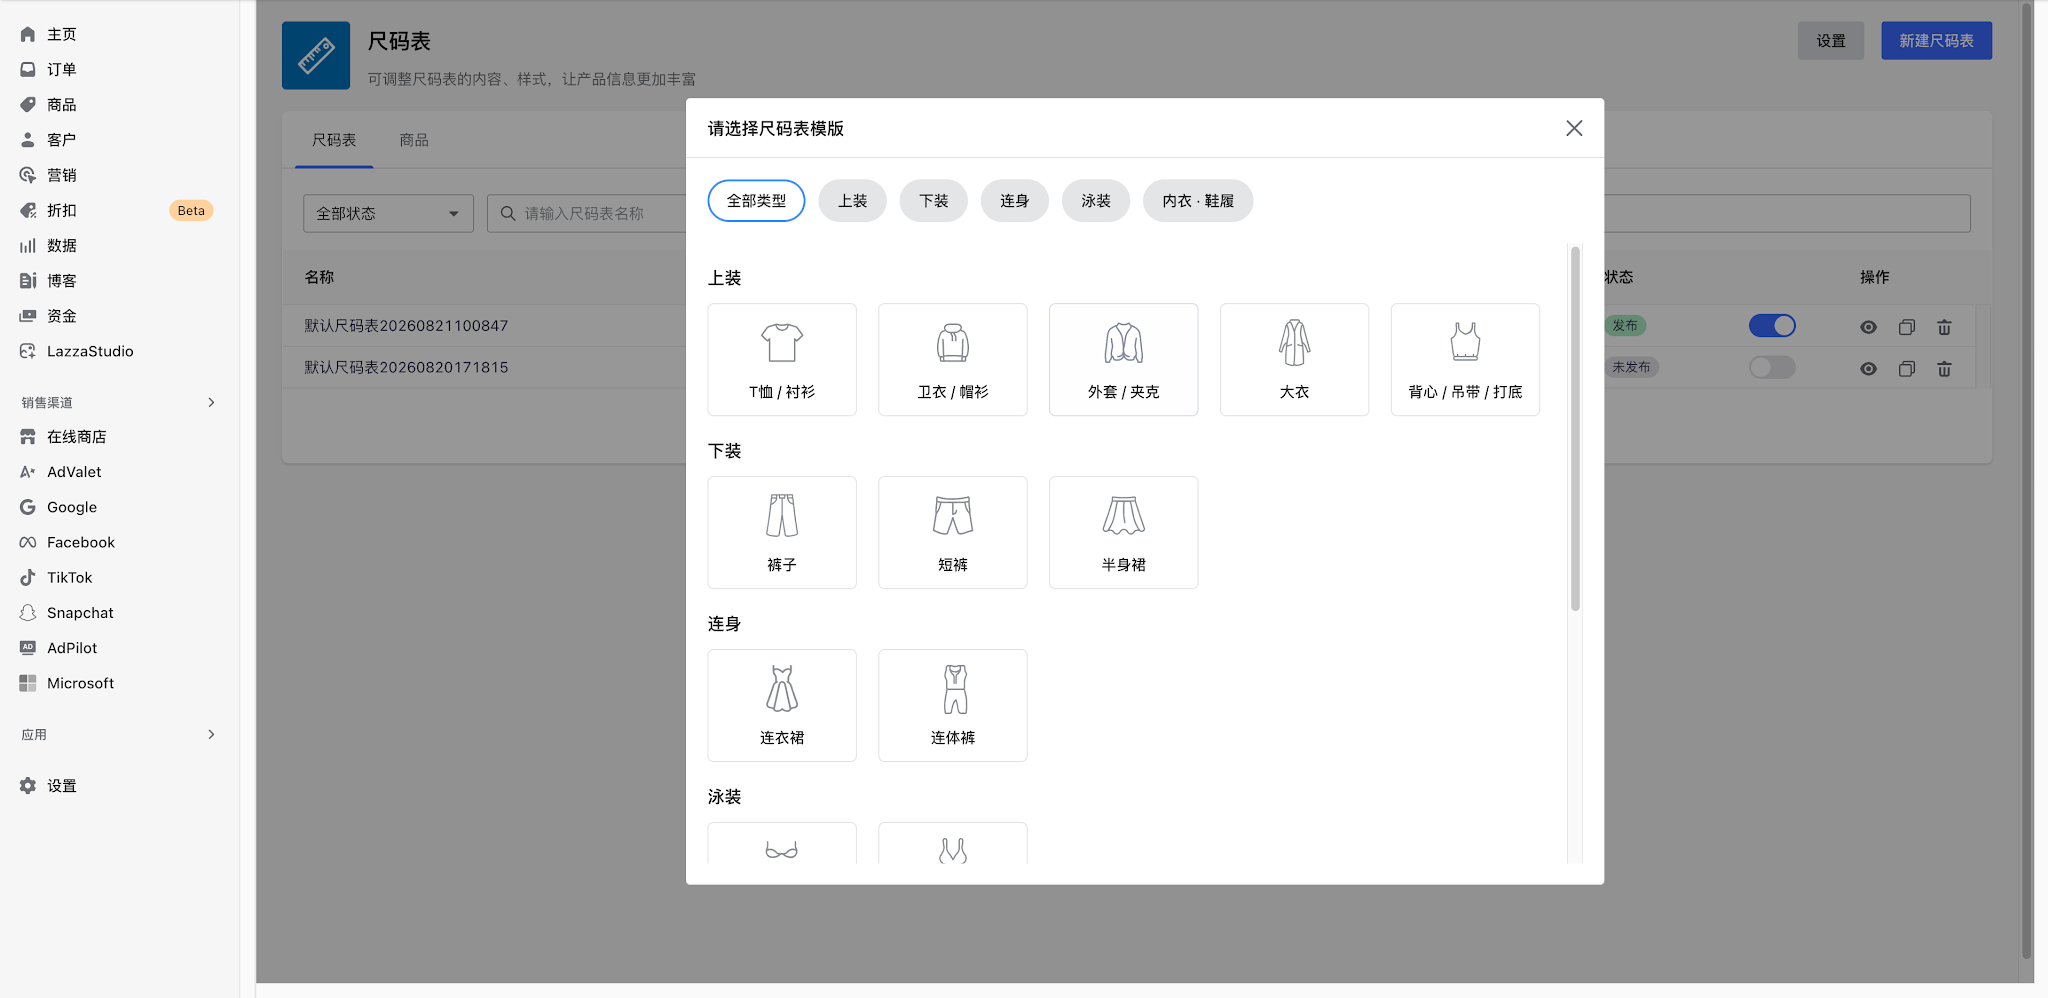Image resolution: width=2048 pixels, height=998 pixels.
Task: Delete the 未发布 size chart
Action: (1944, 369)
